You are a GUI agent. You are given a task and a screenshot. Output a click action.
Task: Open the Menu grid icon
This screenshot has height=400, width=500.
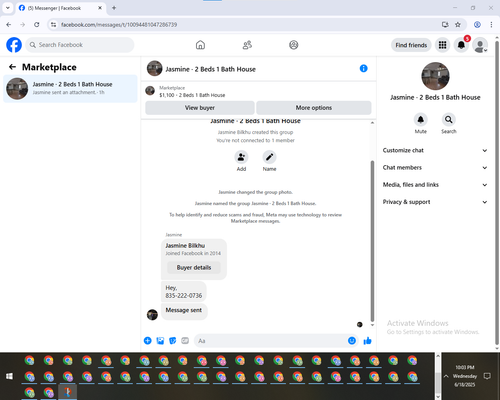442,45
